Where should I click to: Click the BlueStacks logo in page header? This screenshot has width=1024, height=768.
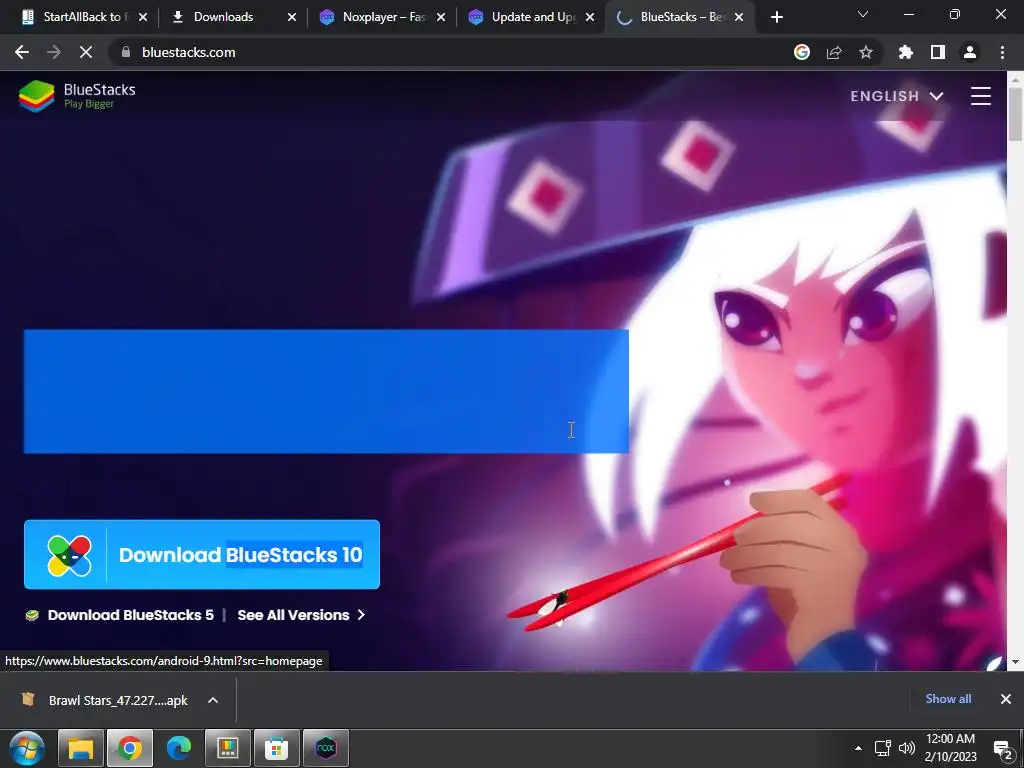coord(77,96)
